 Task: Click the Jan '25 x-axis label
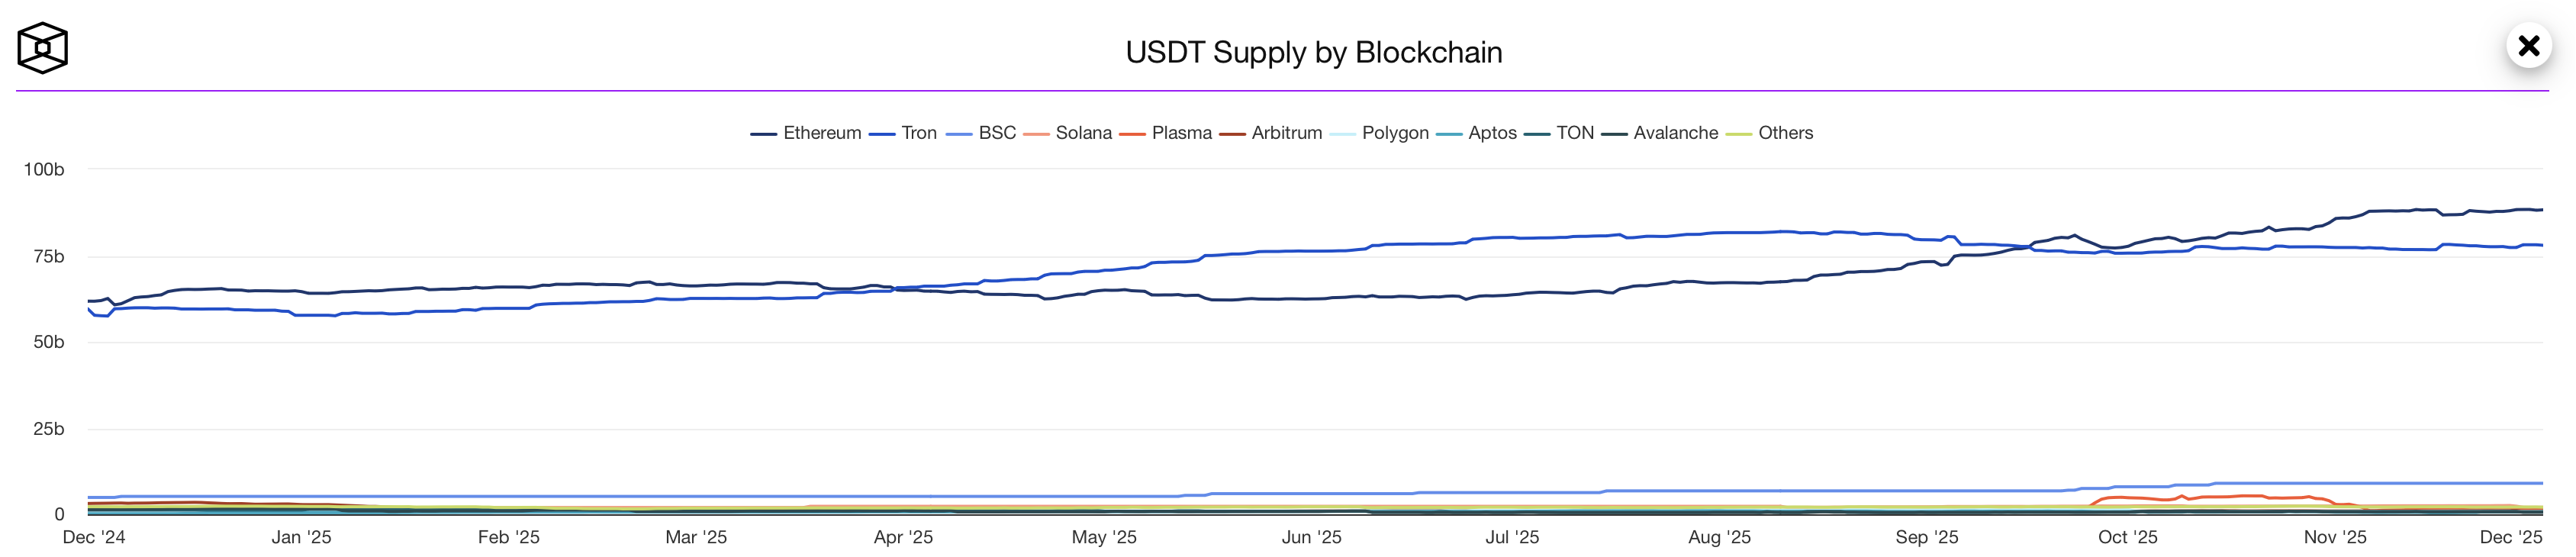[301, 537]
